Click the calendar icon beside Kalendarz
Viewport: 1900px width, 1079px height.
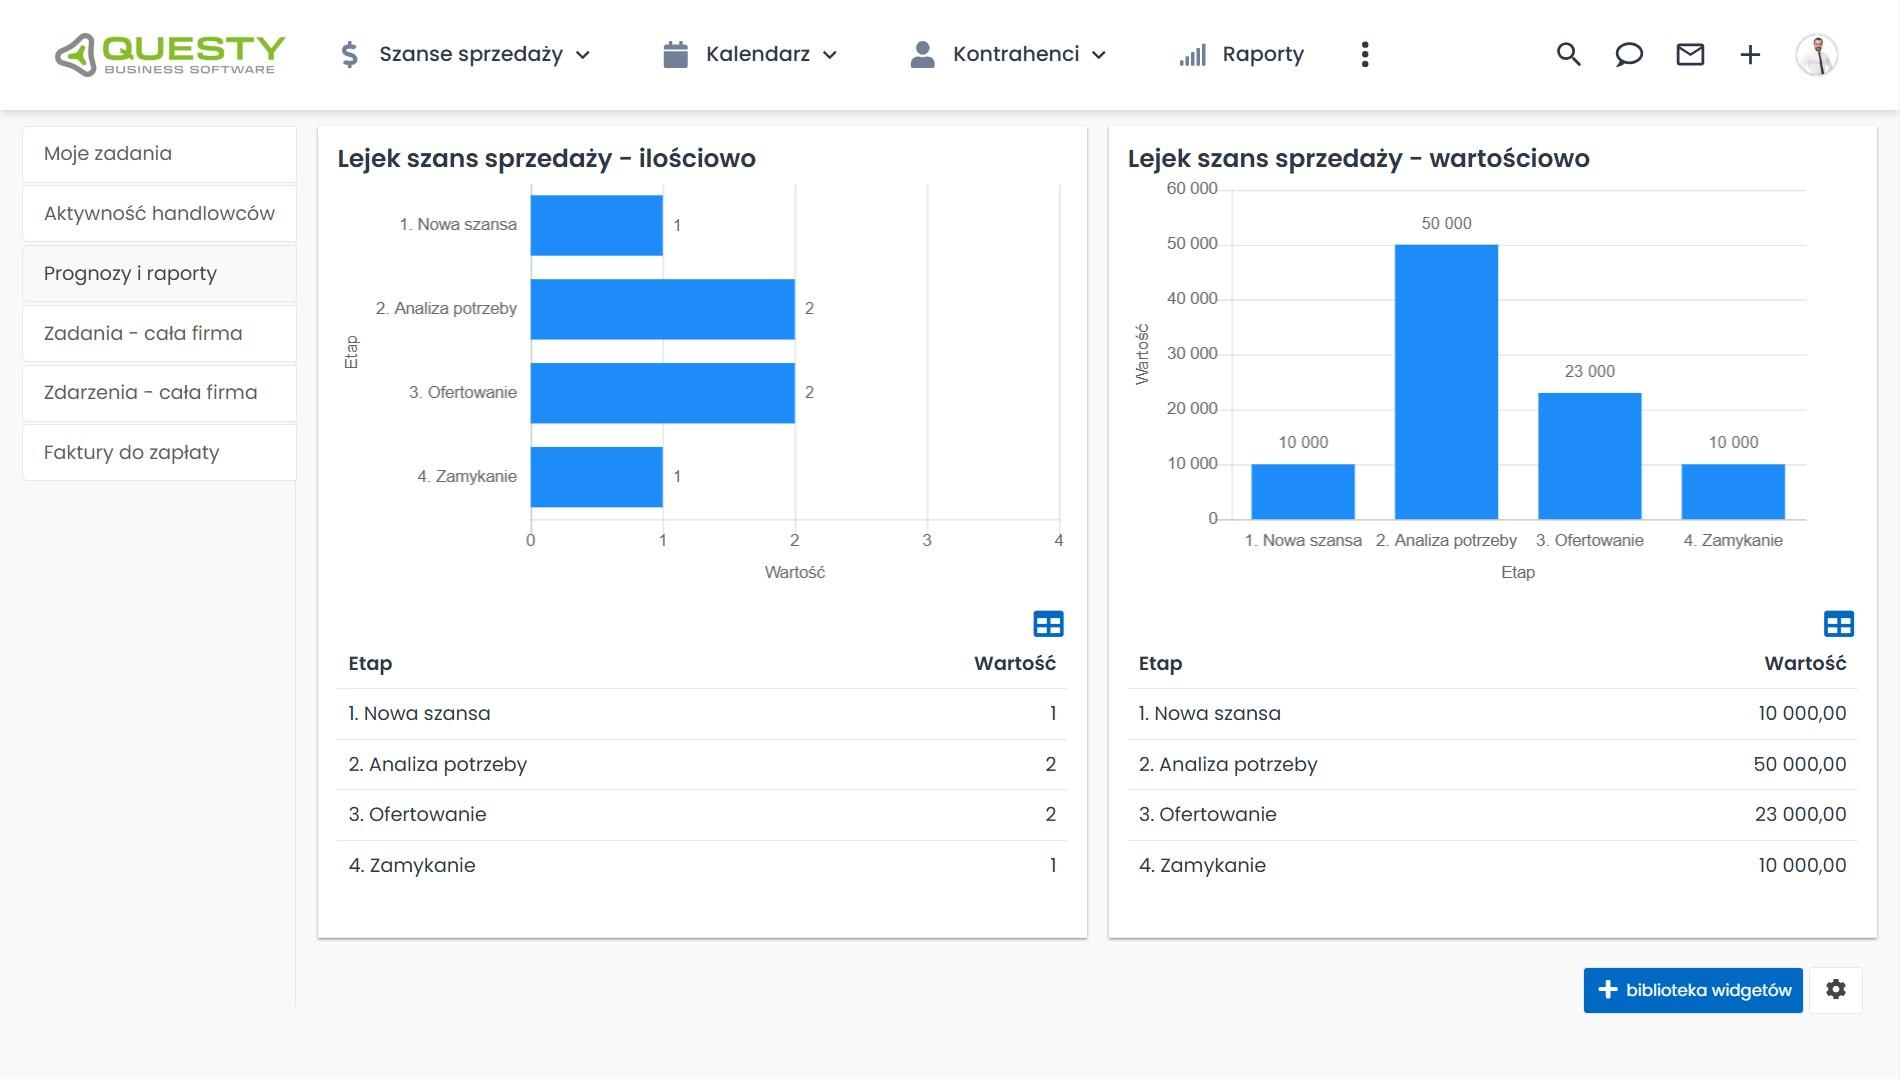coord(676,54)
